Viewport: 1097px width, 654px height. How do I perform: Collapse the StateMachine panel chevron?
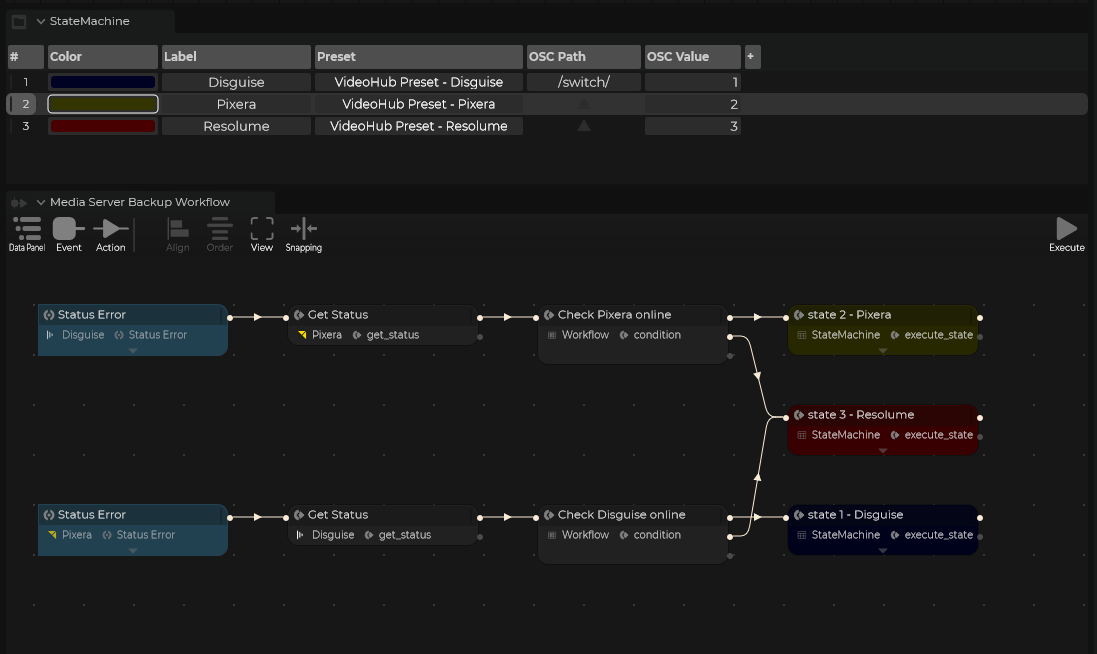(x=41, y=21)
